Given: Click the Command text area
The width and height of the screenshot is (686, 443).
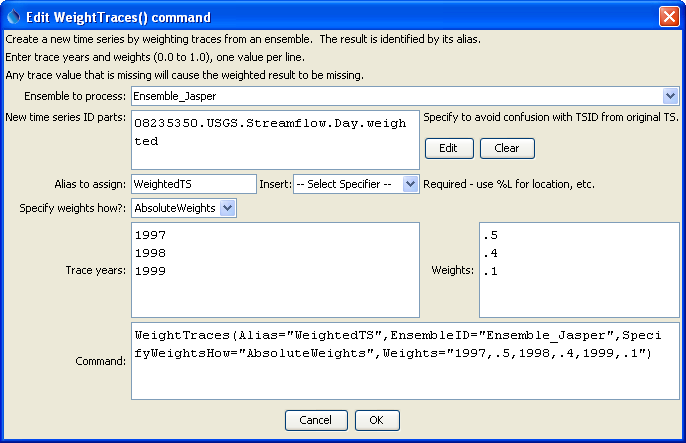Looking at the screenshot, I should point(404,358).
